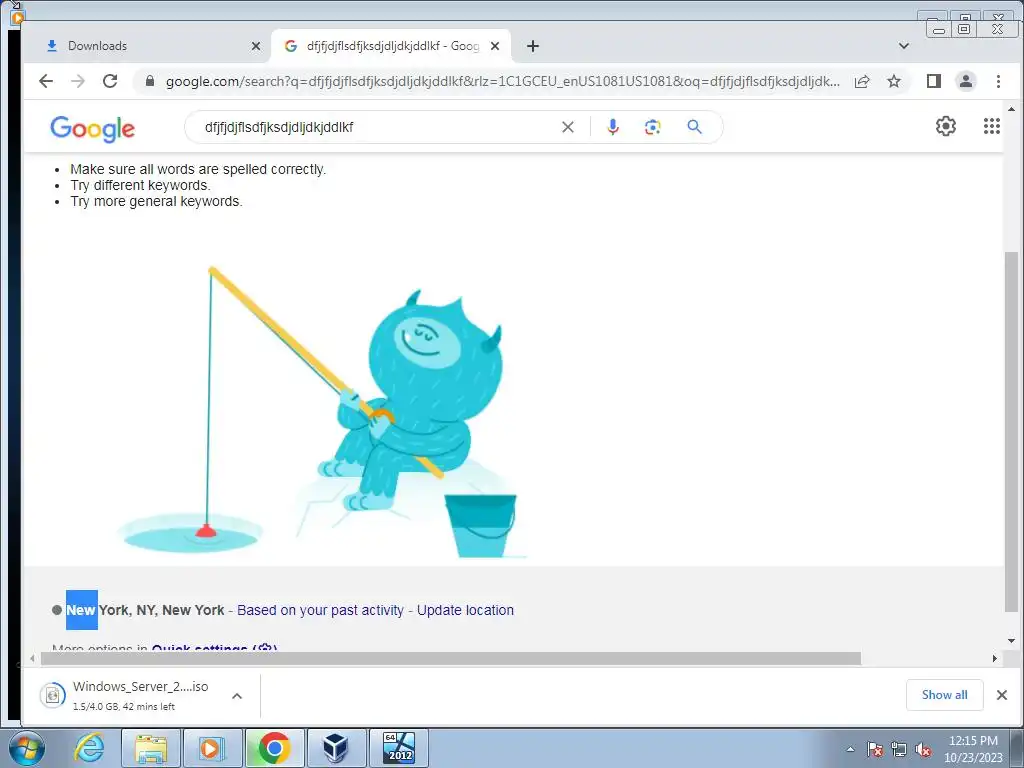Close the Google search results tab
Viewport: 1024px width, 768px height.
[495, 46]
